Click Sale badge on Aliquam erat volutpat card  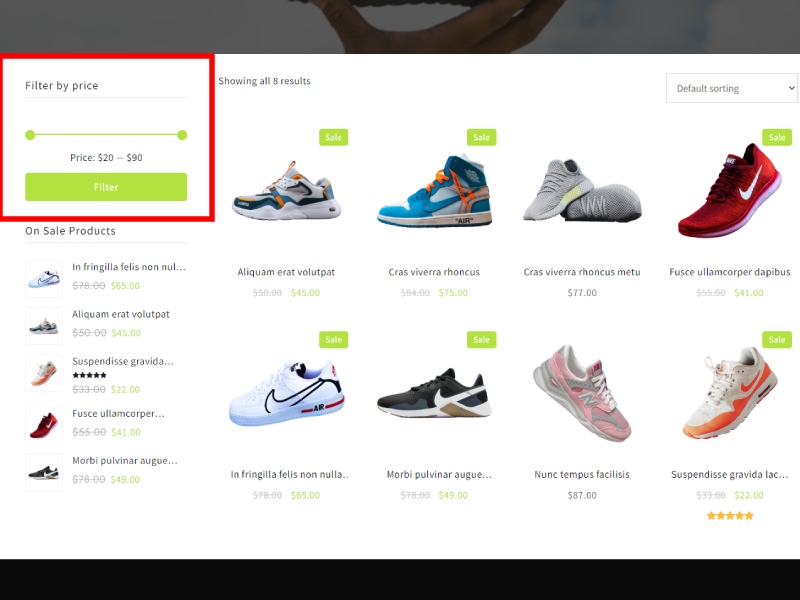click(x=334, y=137)
